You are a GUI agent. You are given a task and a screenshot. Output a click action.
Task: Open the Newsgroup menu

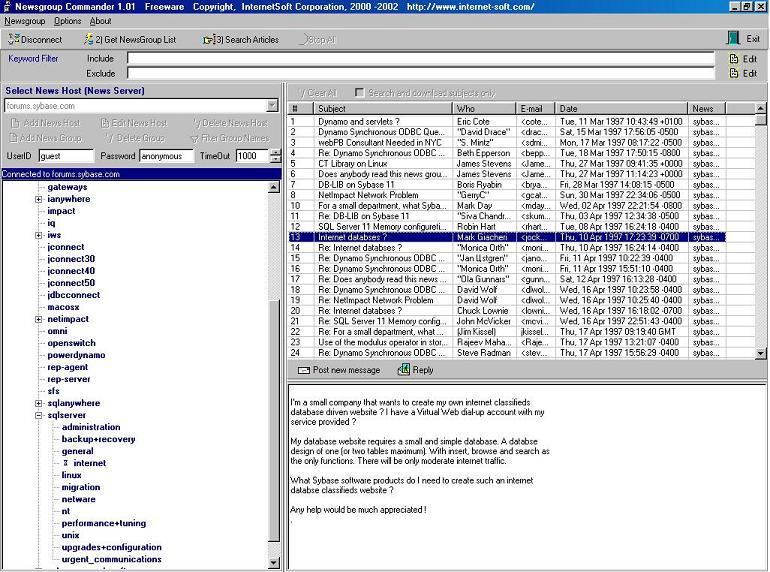point(25,21)
